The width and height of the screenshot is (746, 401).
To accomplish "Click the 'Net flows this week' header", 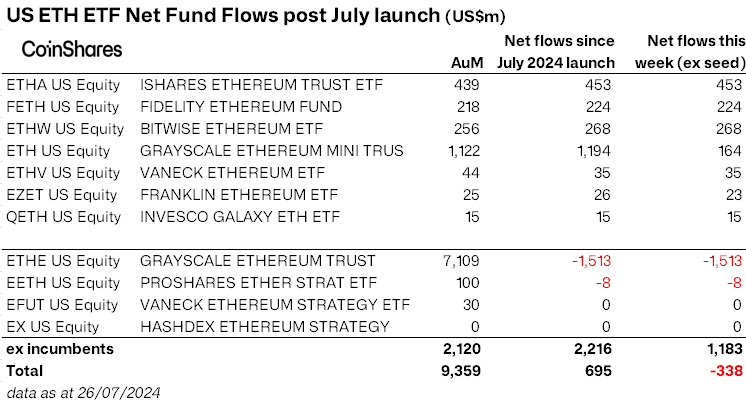I will click(690, 52).
